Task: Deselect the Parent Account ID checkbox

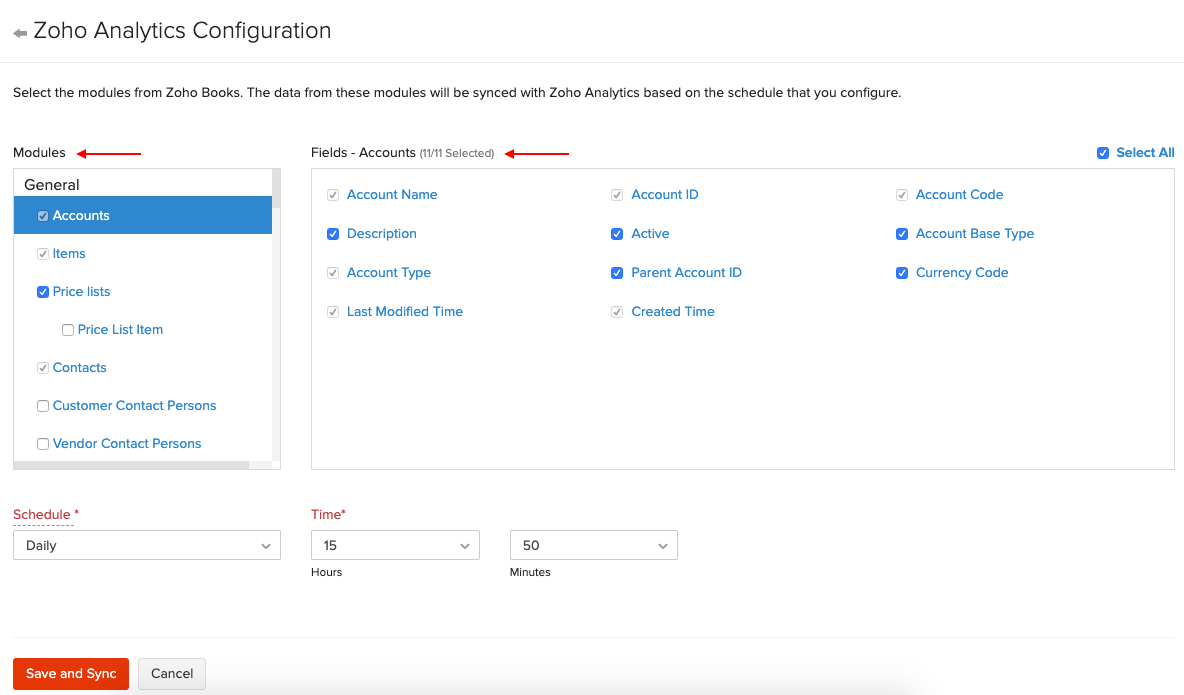Action: pyautogui.click(x=618, y=273)
